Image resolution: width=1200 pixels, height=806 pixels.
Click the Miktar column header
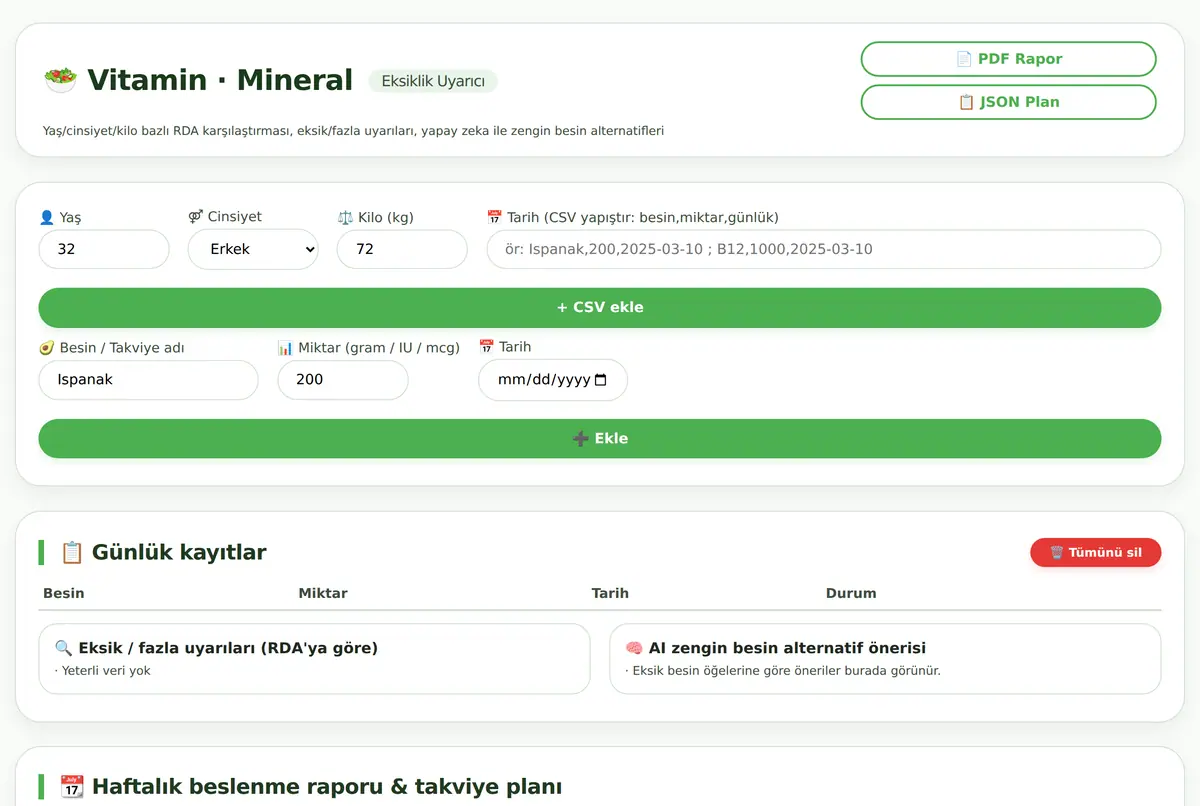click(x=323, y=593)
